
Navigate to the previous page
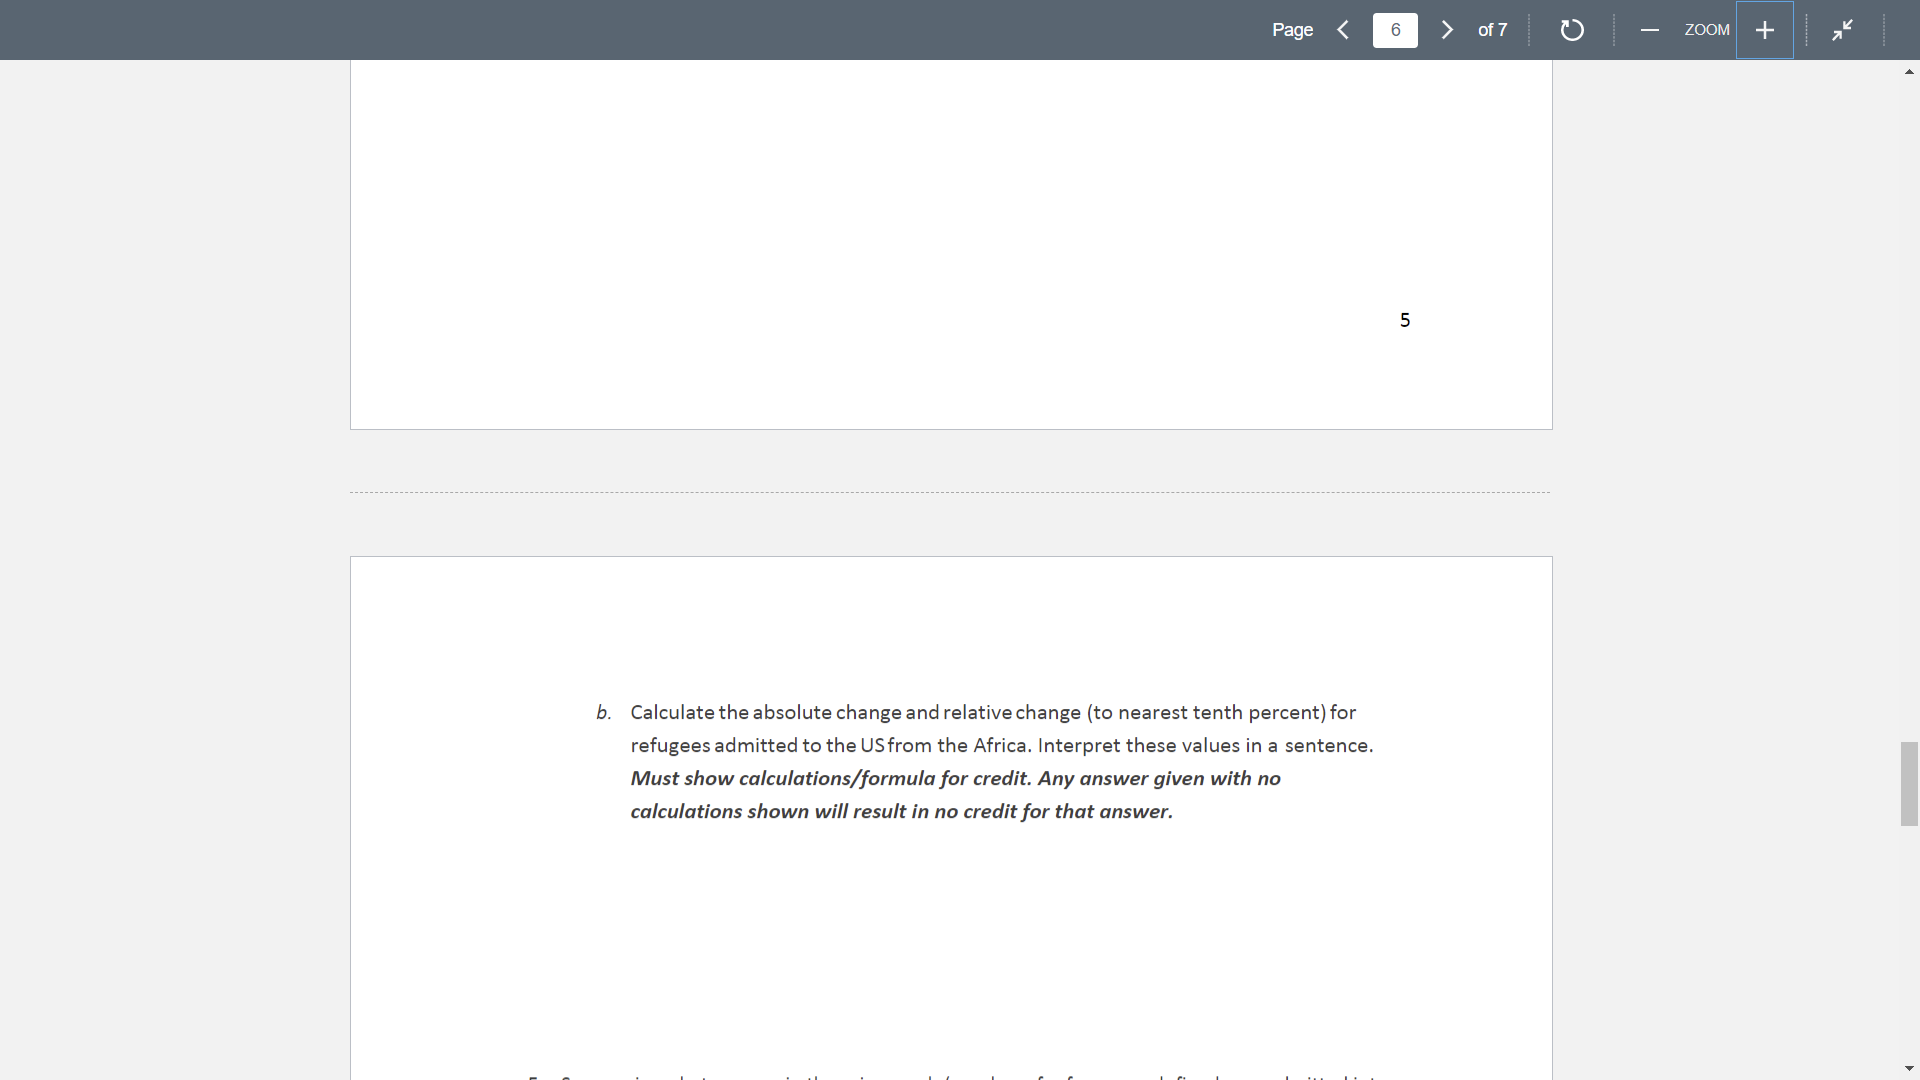pyautogui.click(x=1343, y=30)
